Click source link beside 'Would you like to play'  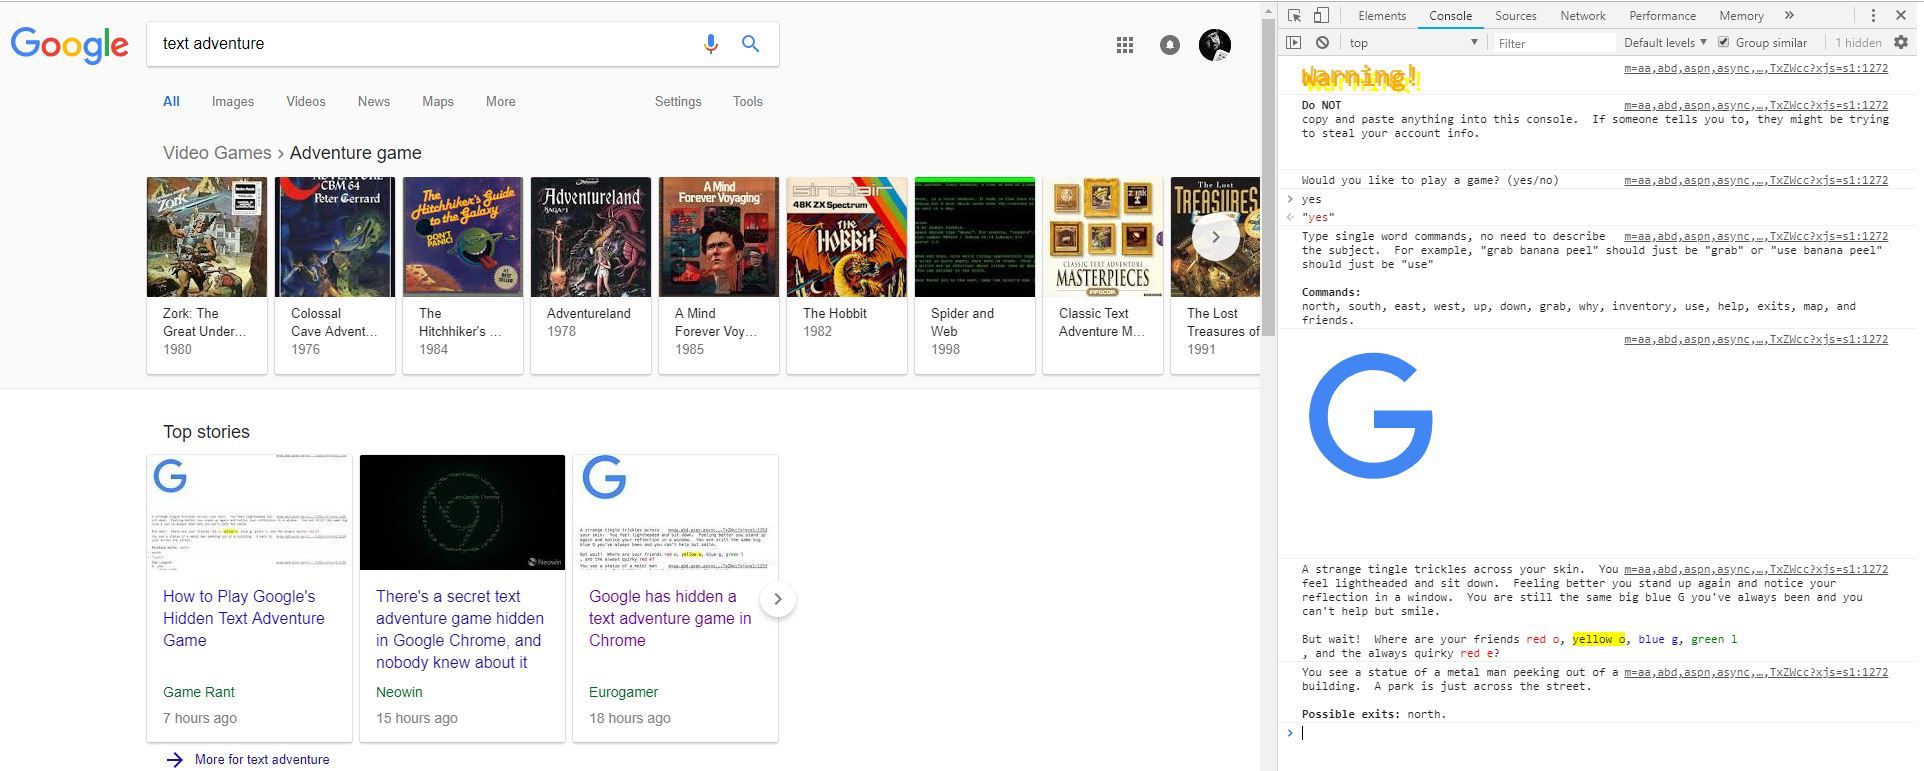[x=1756, y=180]
